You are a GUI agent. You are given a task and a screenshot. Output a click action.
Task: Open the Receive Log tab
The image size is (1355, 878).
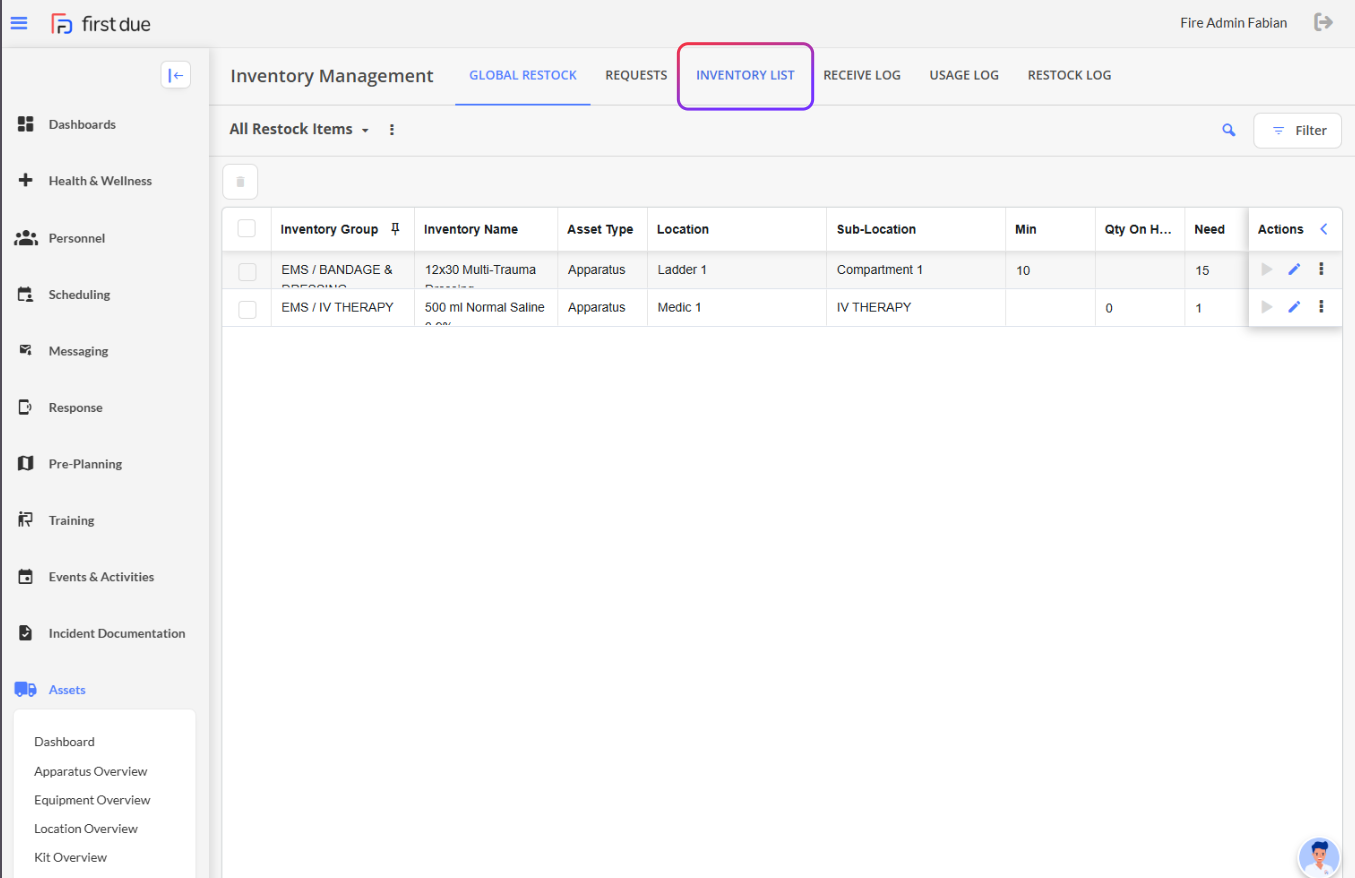[x=862, y=75]
